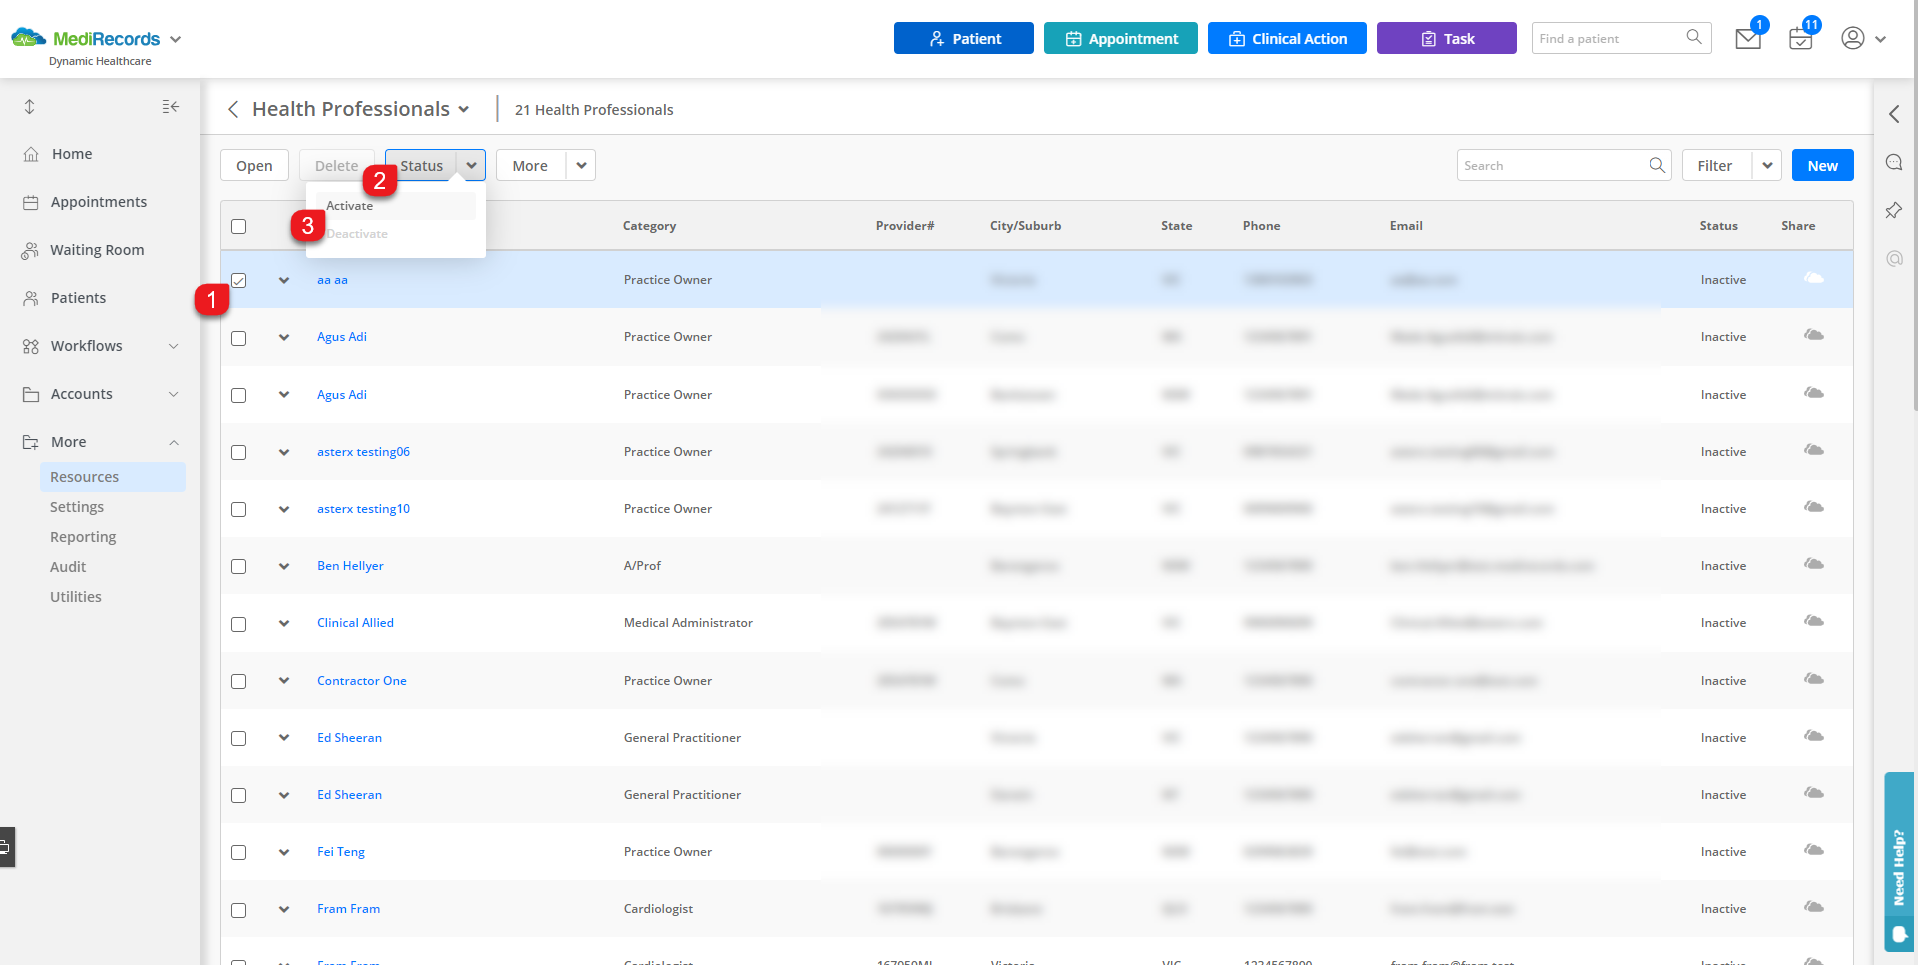Click share cloud icon for Clinical Allied

point(1813,621)
